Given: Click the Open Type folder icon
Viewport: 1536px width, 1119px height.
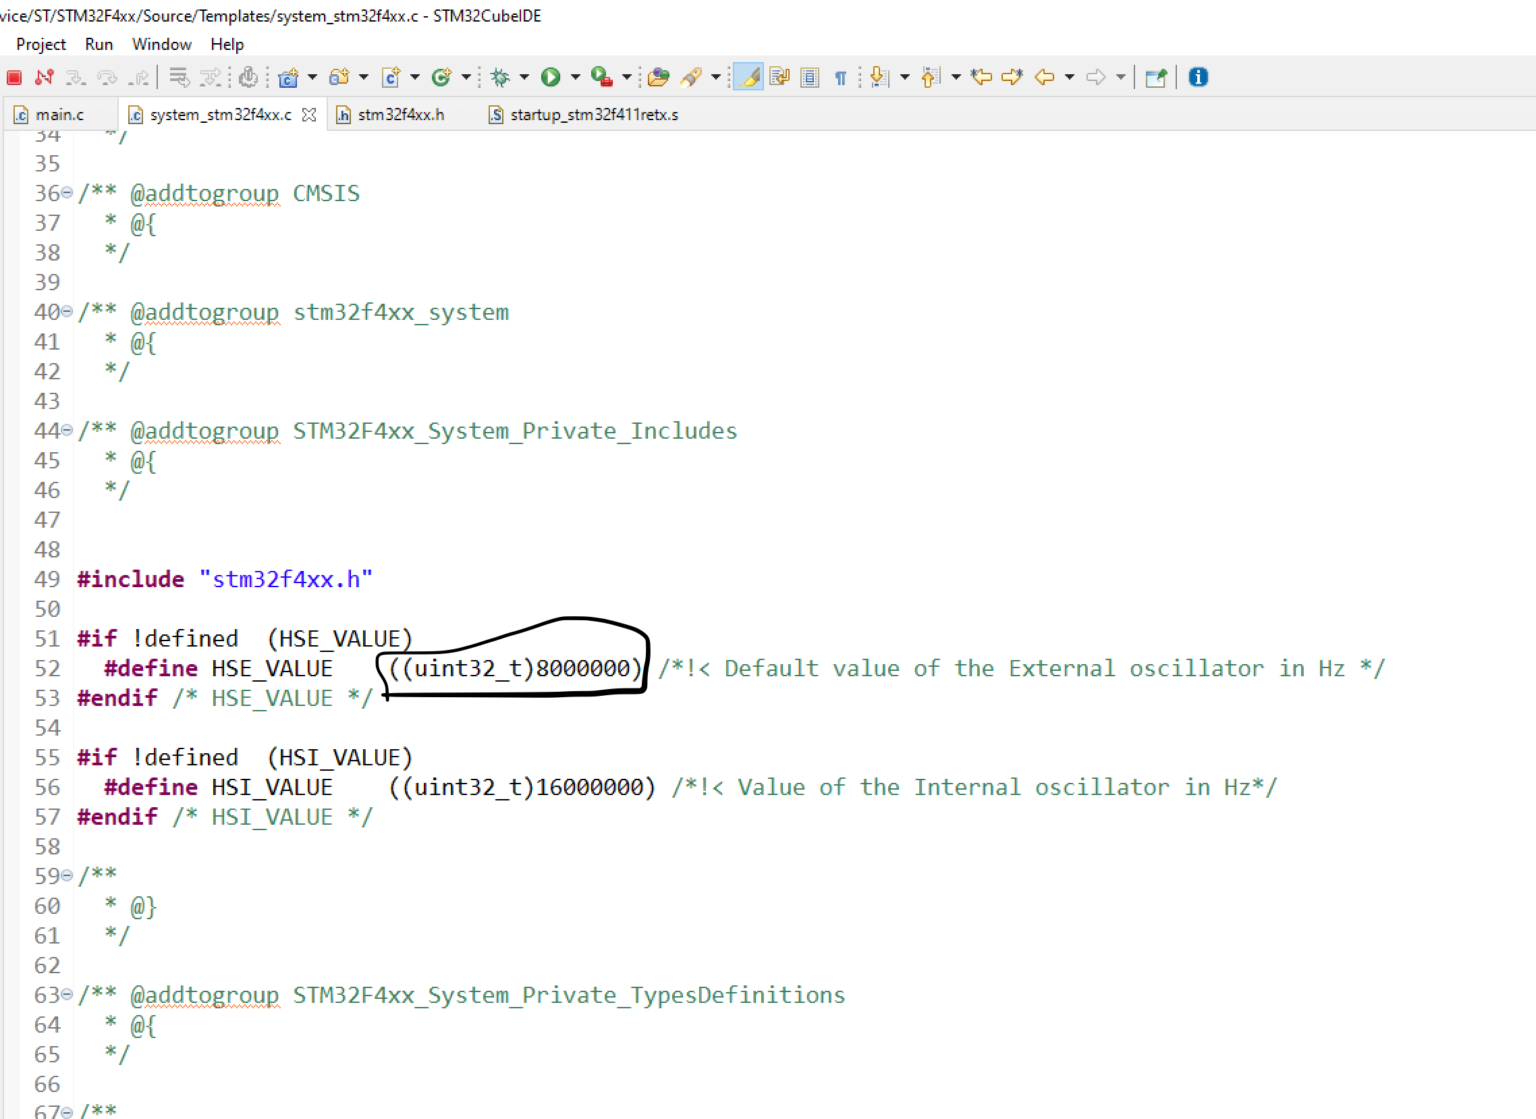Looking at the screenshot, I should pos(658,77).
